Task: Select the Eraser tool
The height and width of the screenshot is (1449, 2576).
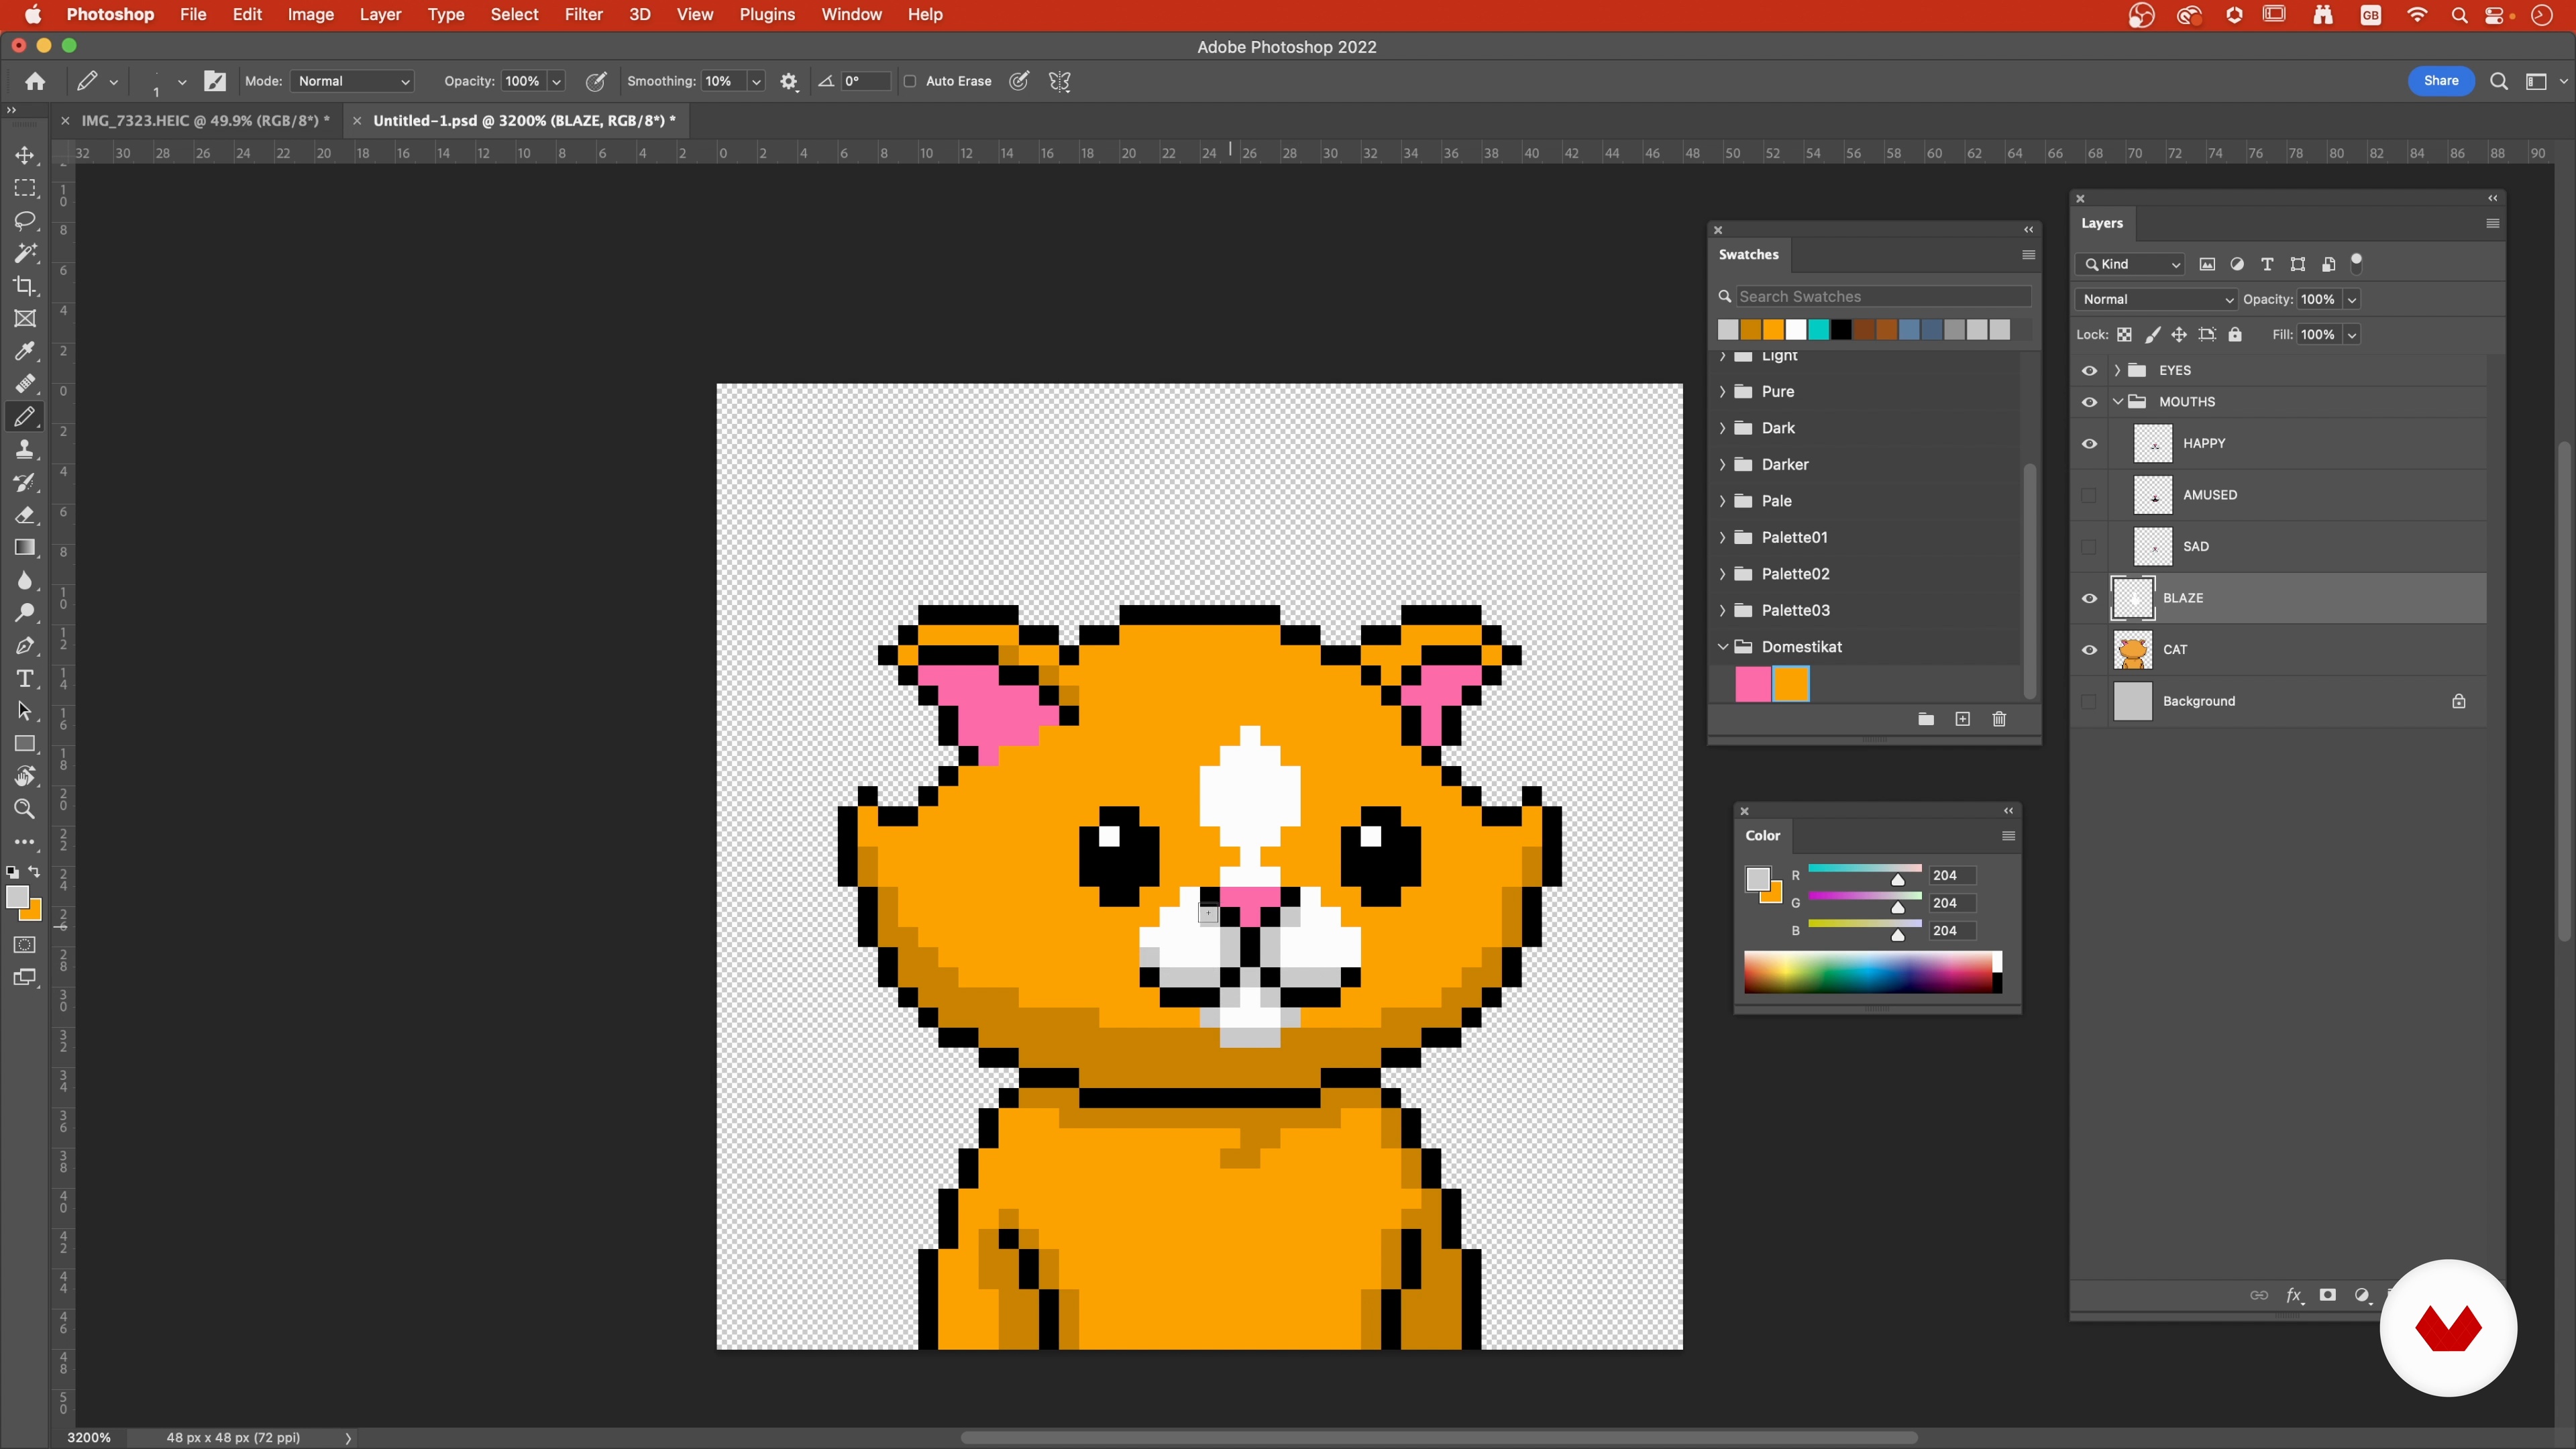Action: tap(25, 515)
